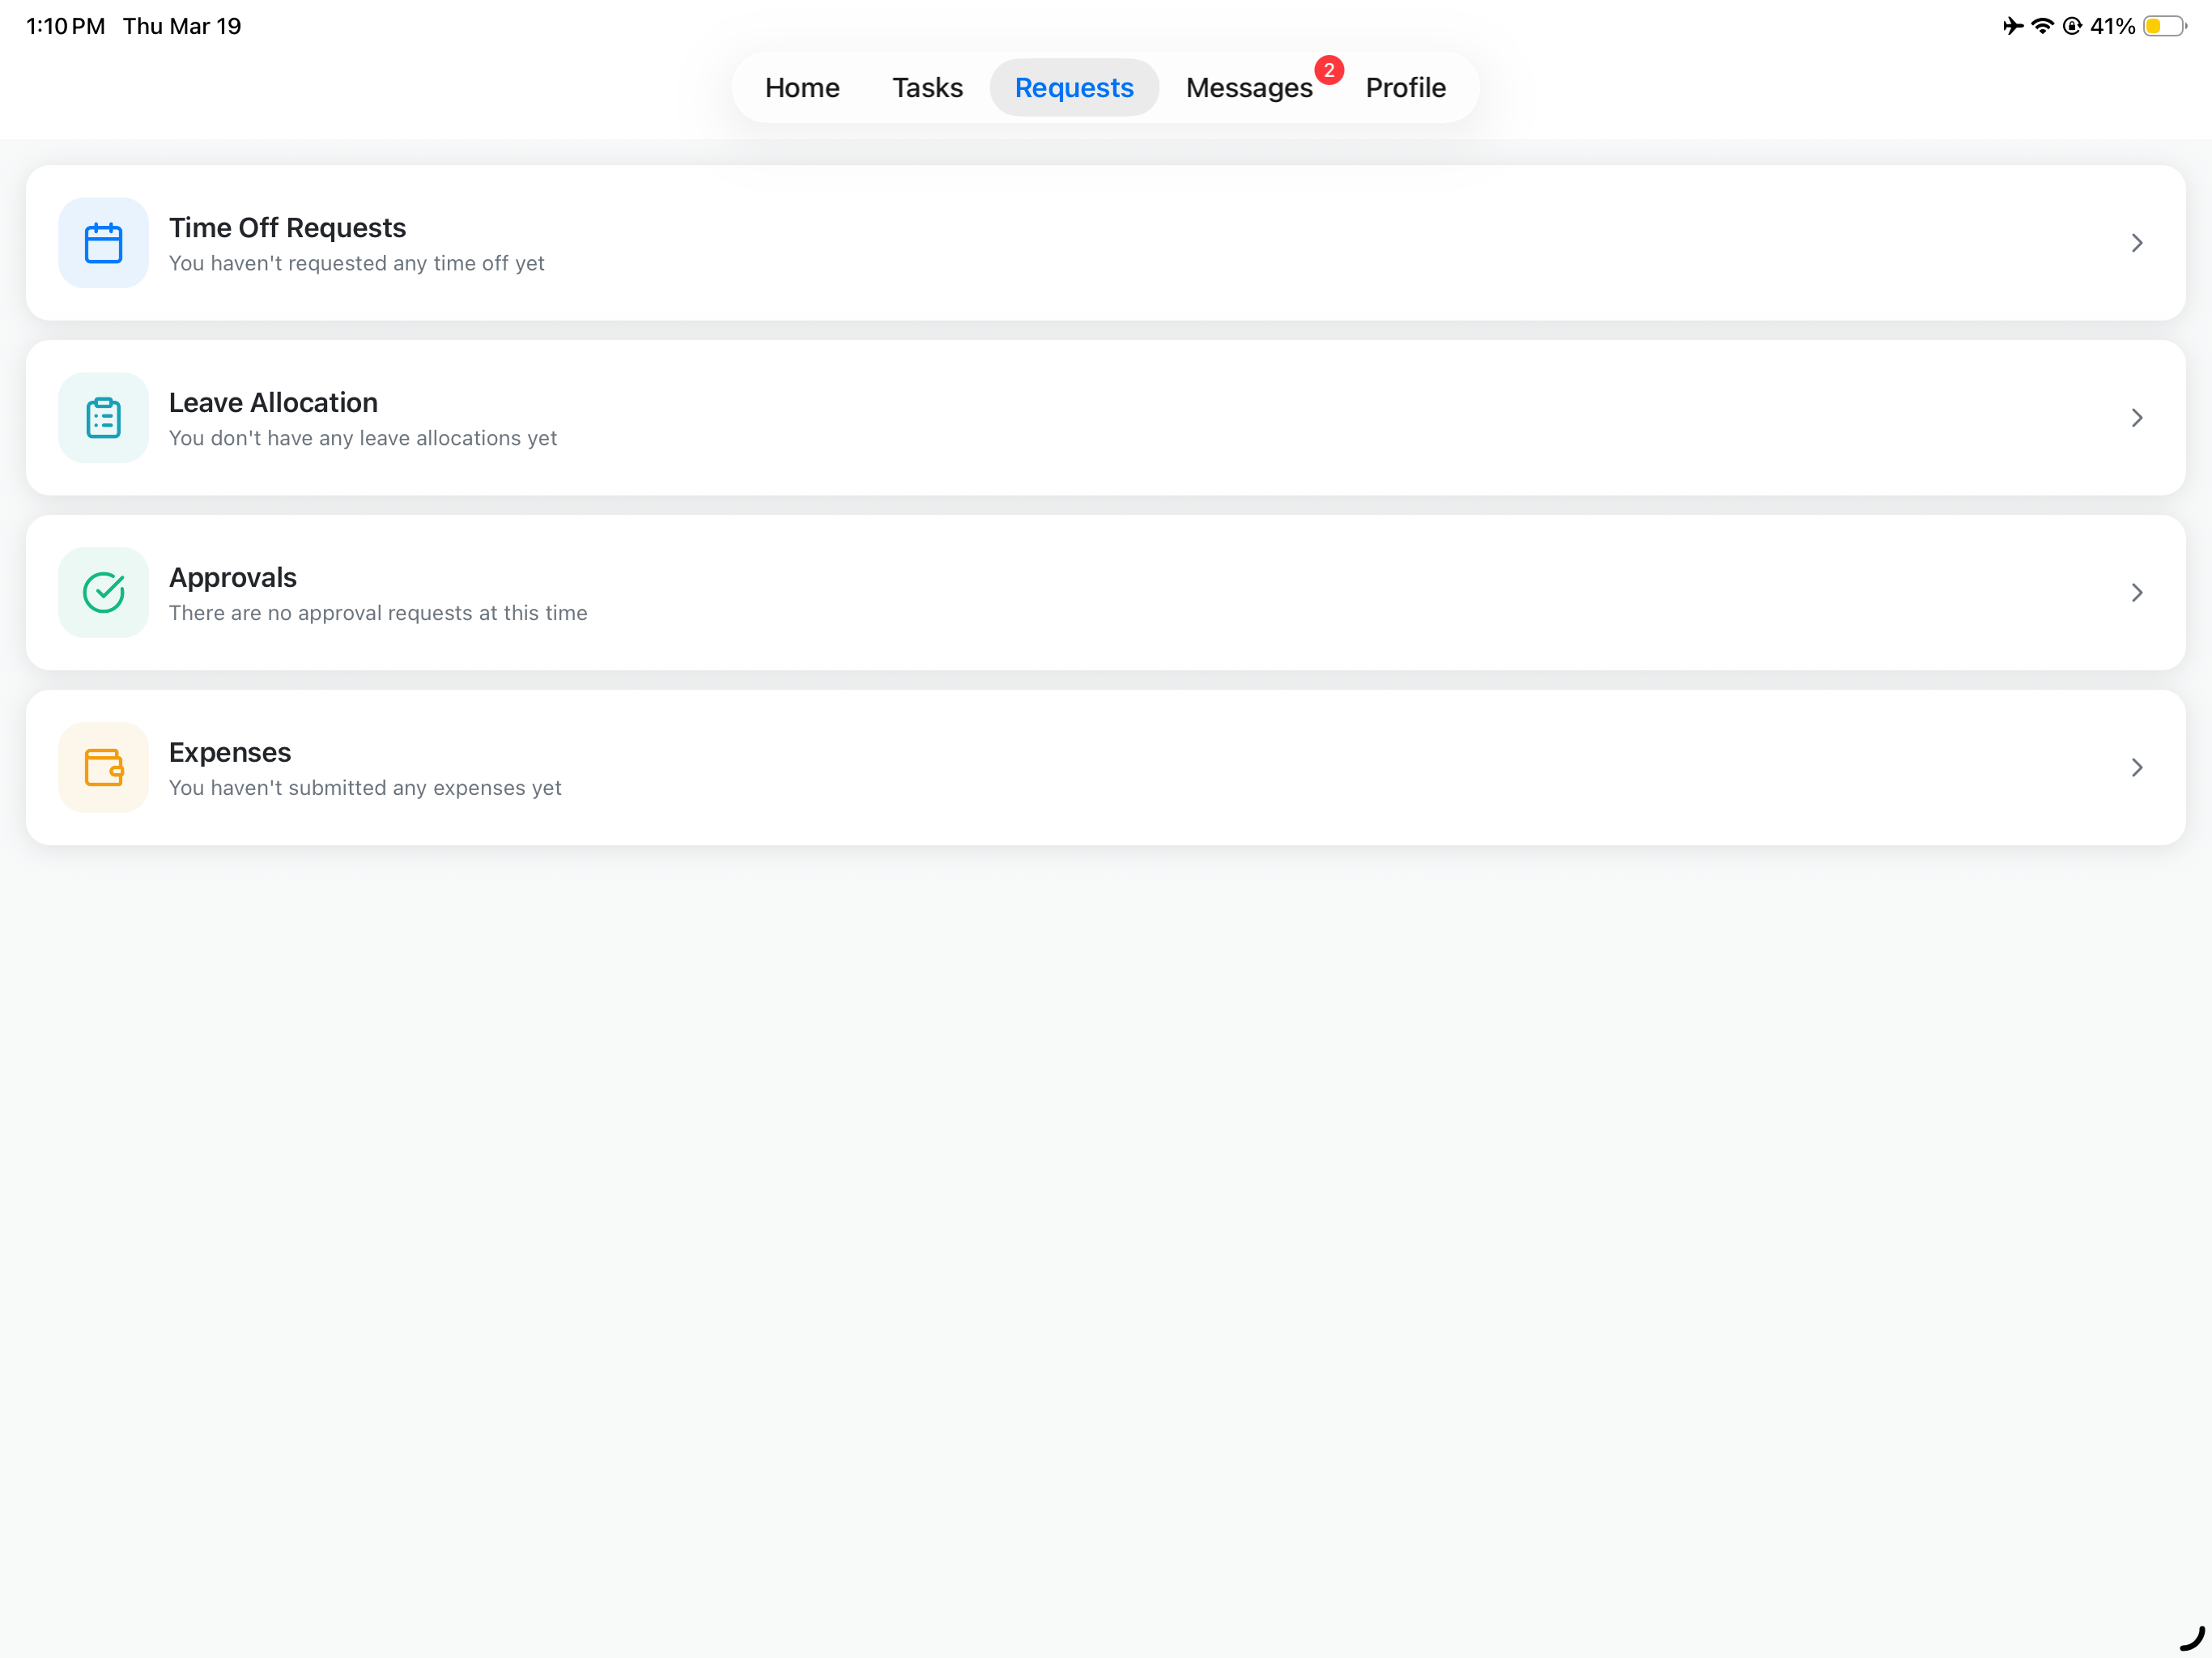This screenshot has height=1658, width=2212.
Task: Tap the red Messages notification badge
Action: click(1328, 70)
